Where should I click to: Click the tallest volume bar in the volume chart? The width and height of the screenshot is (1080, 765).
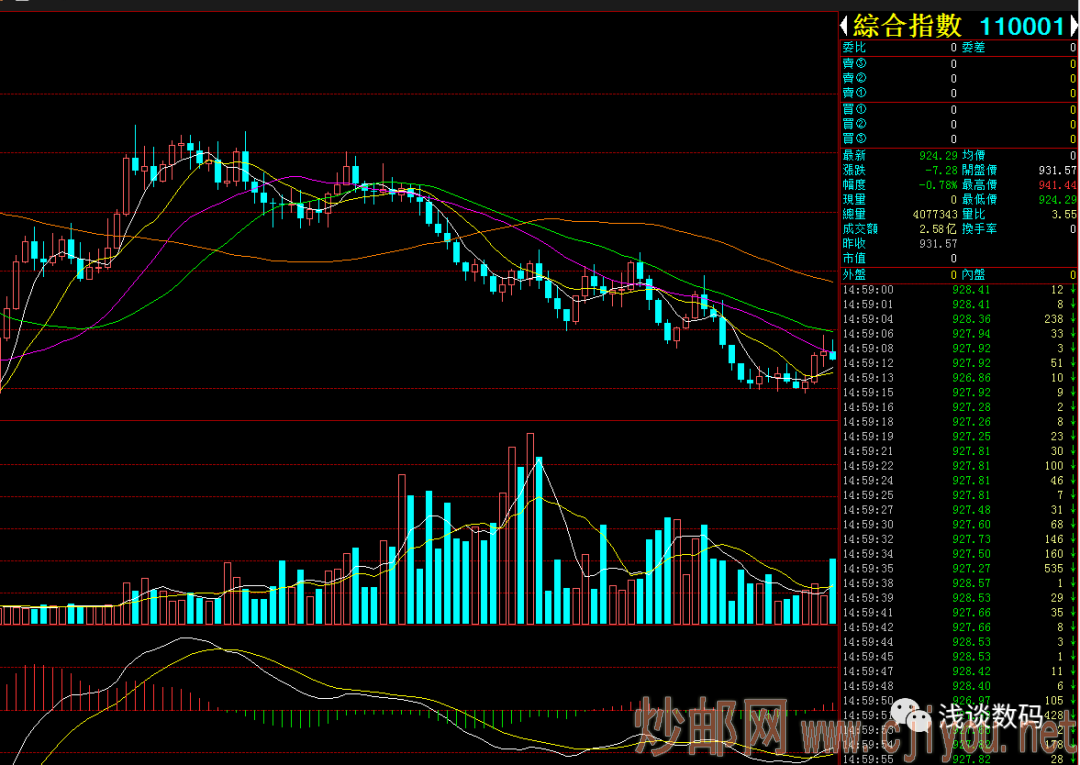pyautogui.click(x=530, y=528)
